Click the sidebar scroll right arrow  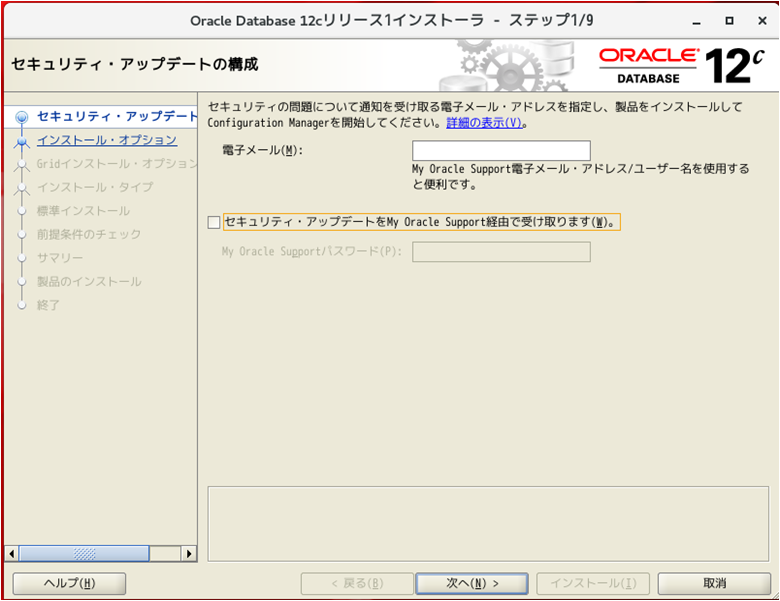[x=189, y=553]
